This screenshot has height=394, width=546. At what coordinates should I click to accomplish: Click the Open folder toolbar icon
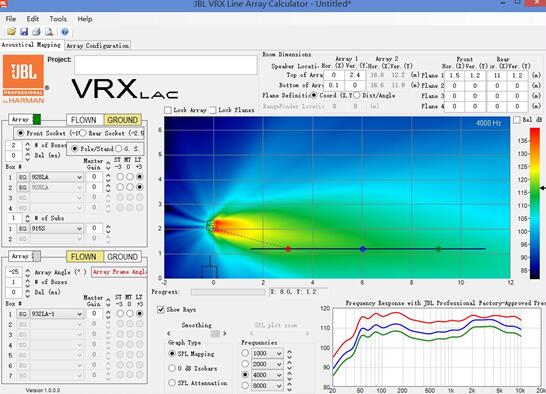[x=11, y=32]
